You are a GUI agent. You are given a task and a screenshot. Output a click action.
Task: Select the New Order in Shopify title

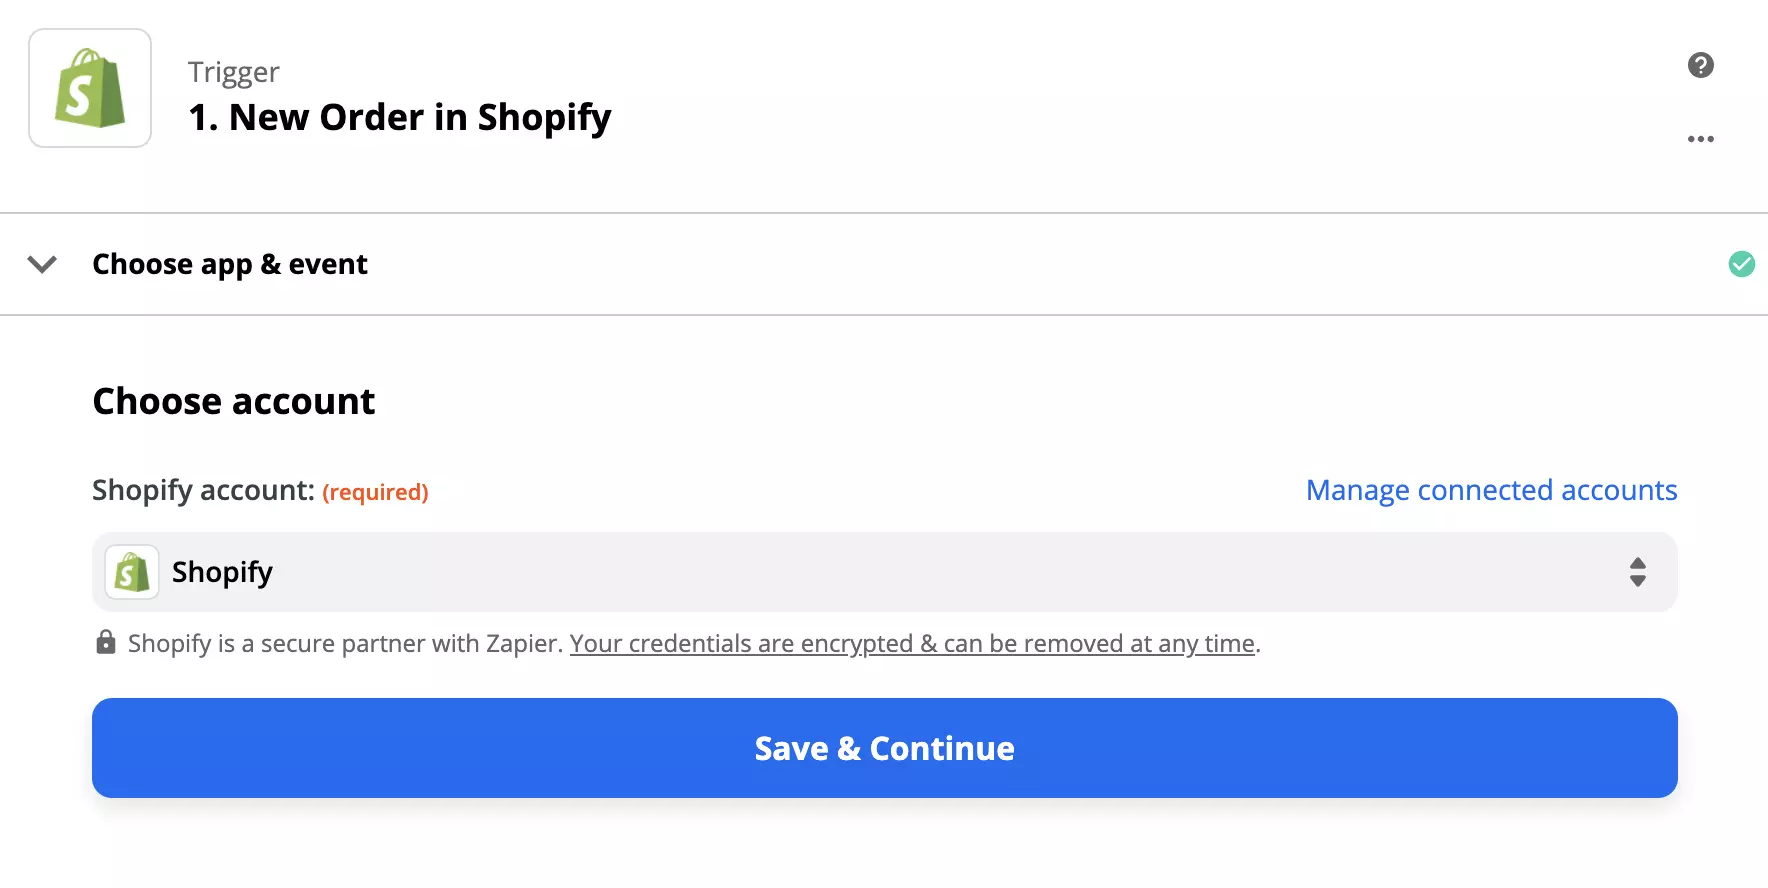pos(399,117)
